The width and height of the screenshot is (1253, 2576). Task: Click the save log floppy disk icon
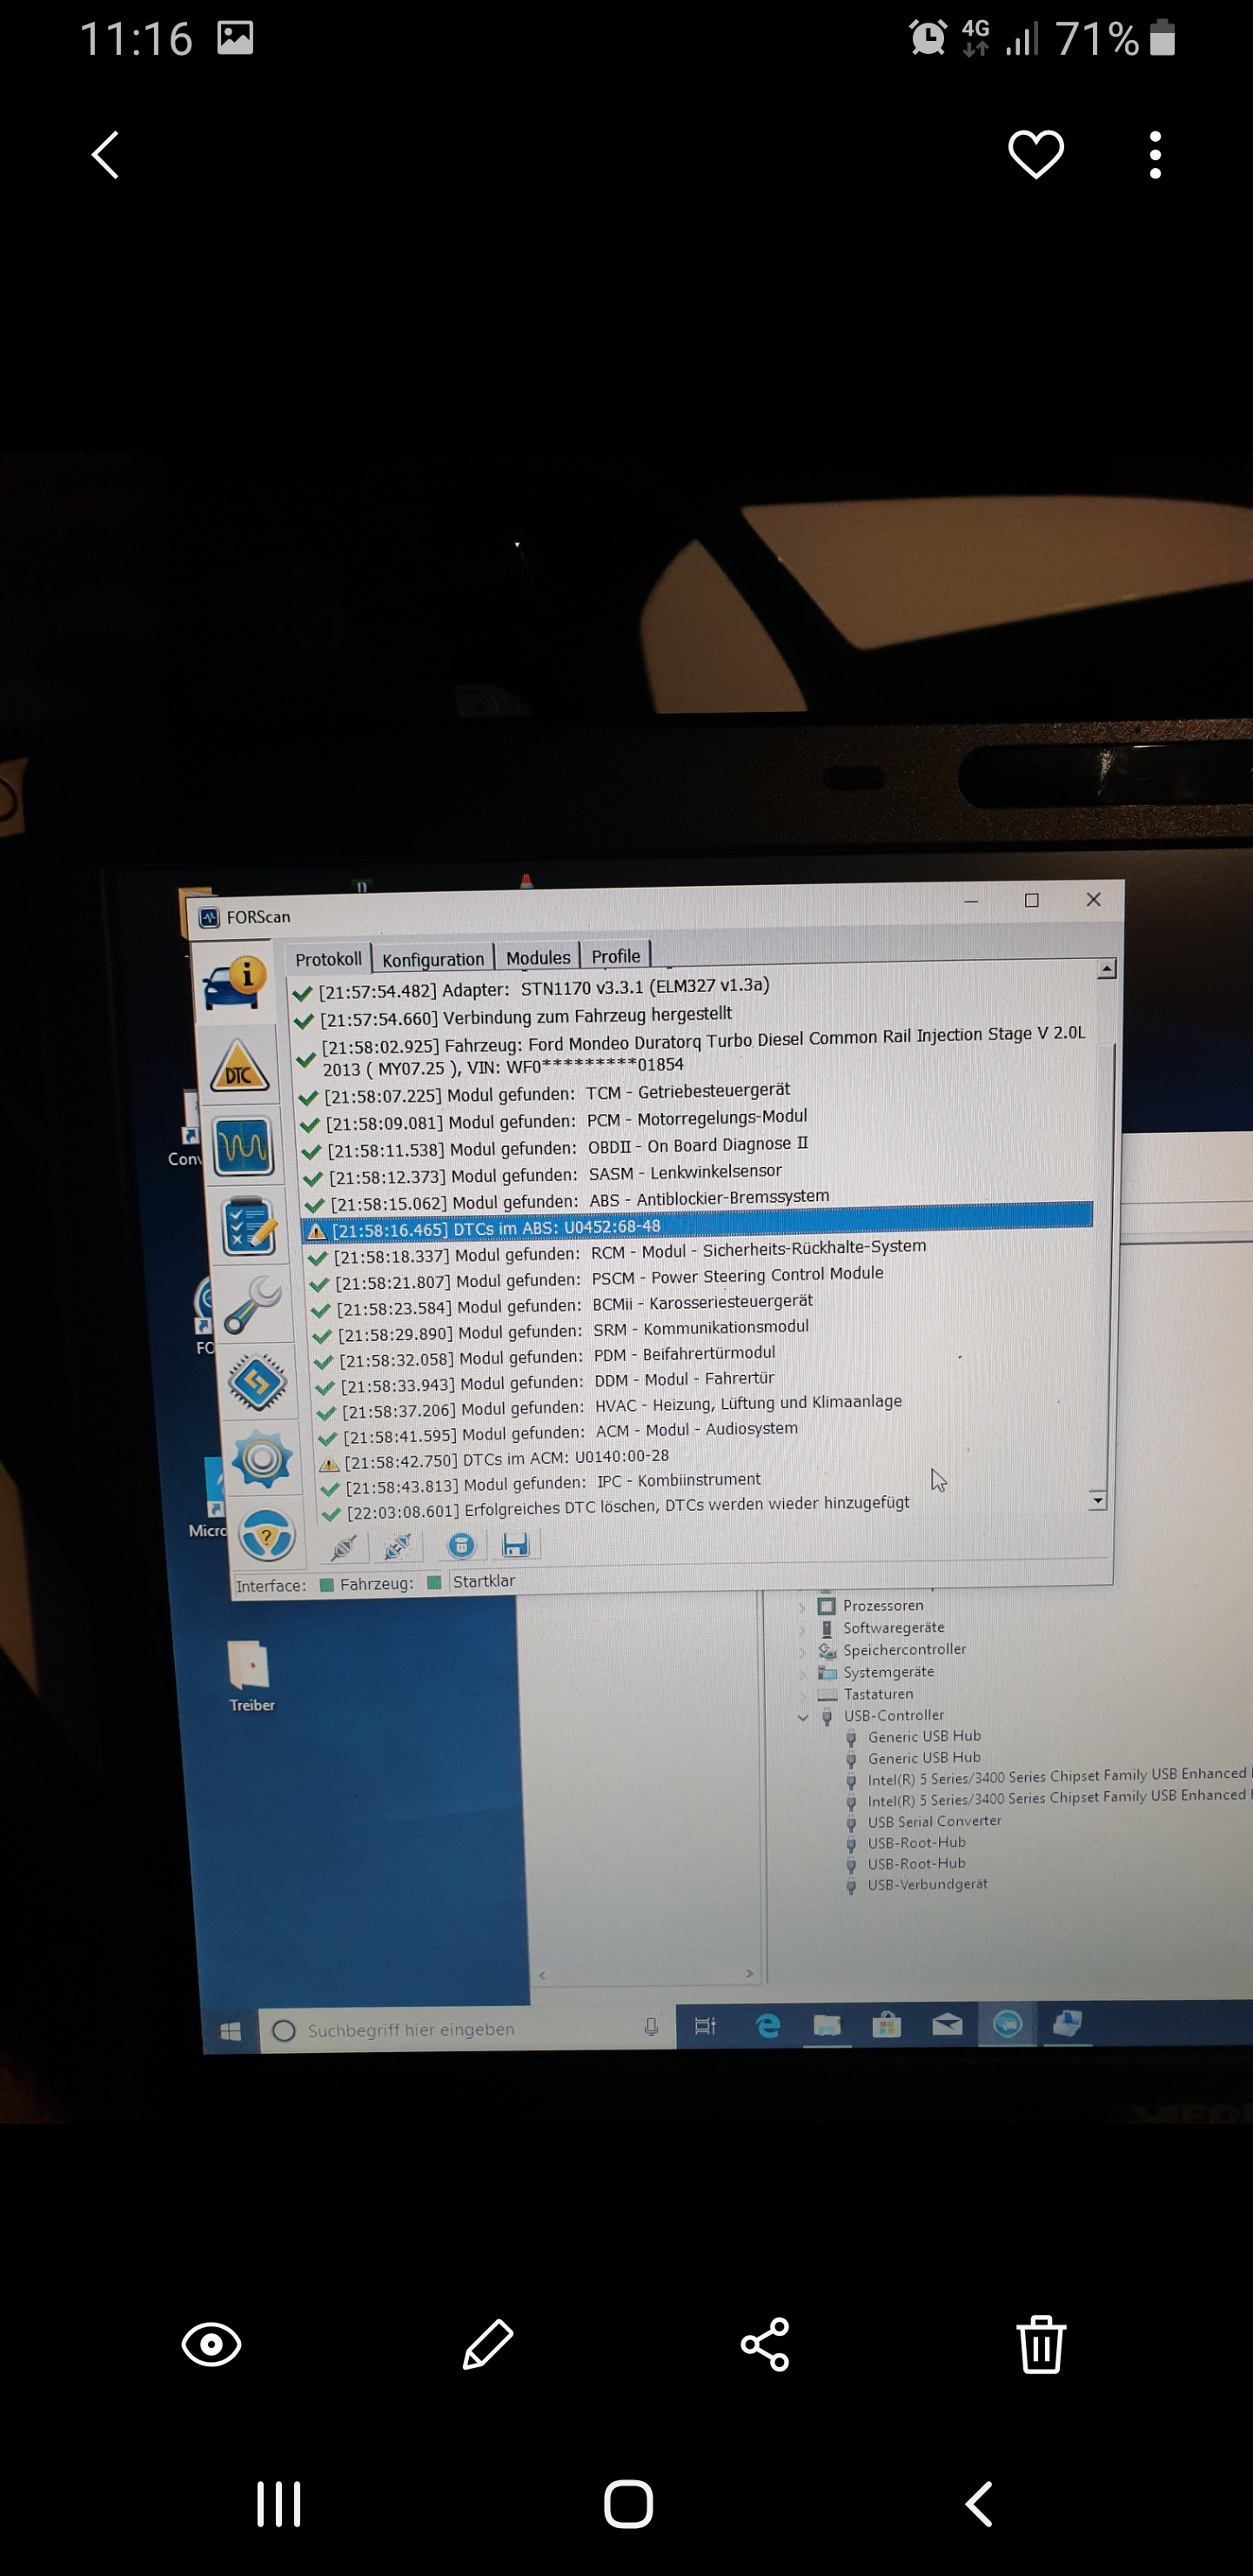(515, 1545)
